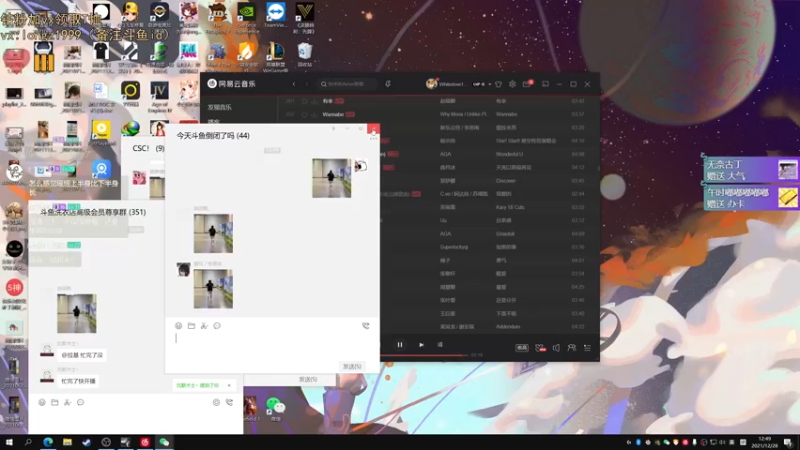This screenshot has width=800, height=450.
Task: Open the three-dots menu in 今天斗鱼倒闭了吗 chat
Action: (373, 138)
